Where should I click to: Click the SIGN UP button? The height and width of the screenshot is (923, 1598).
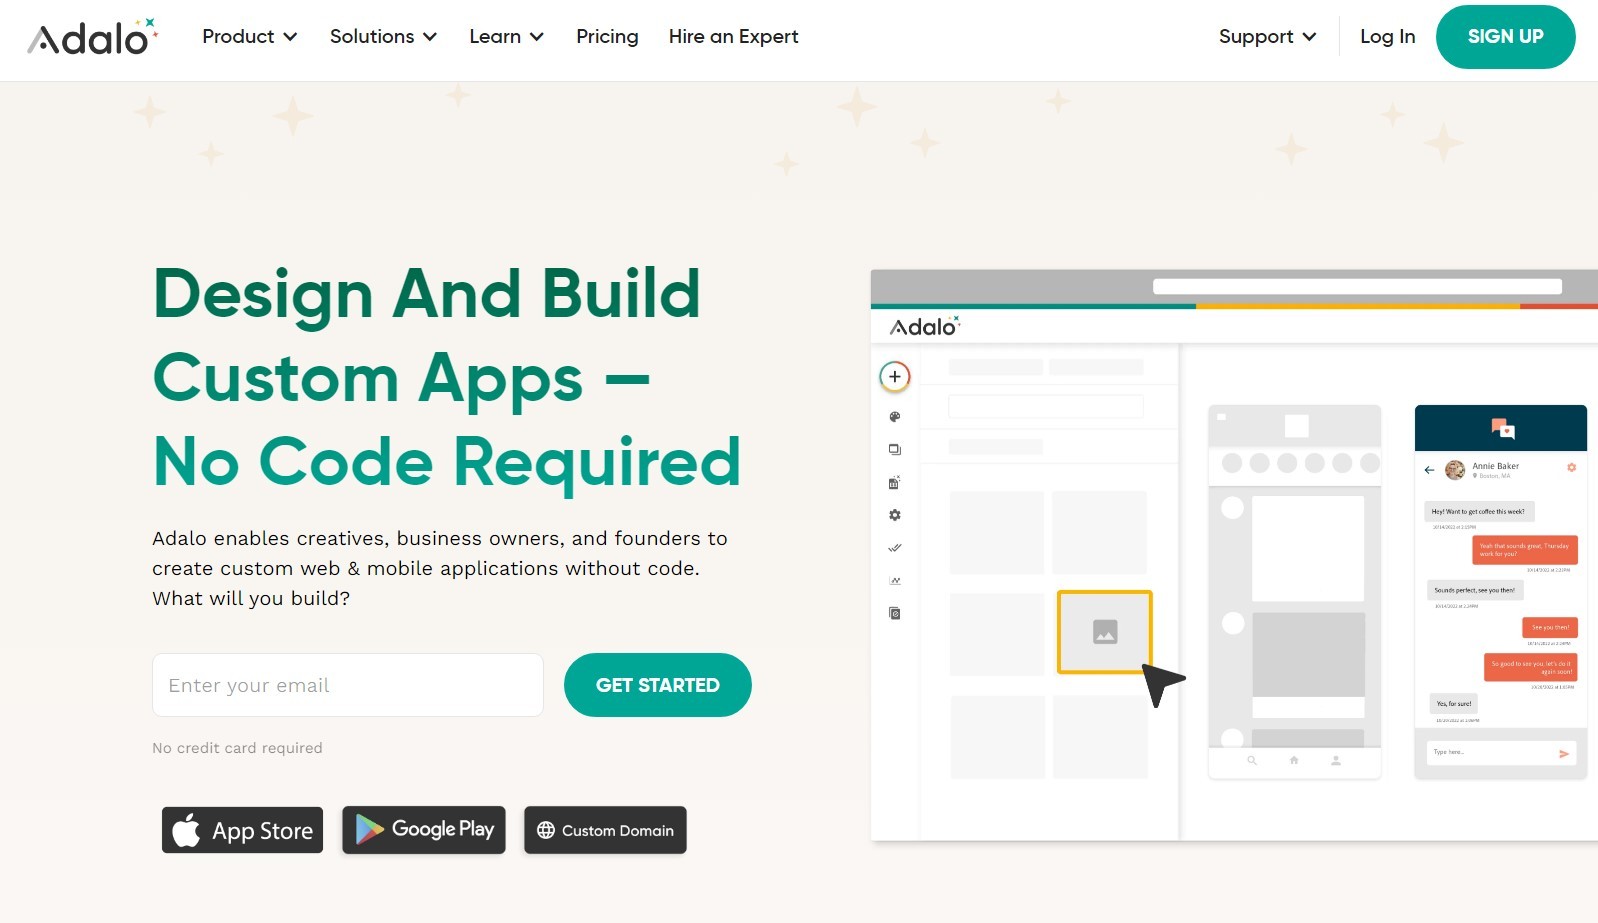[1506, 37]
